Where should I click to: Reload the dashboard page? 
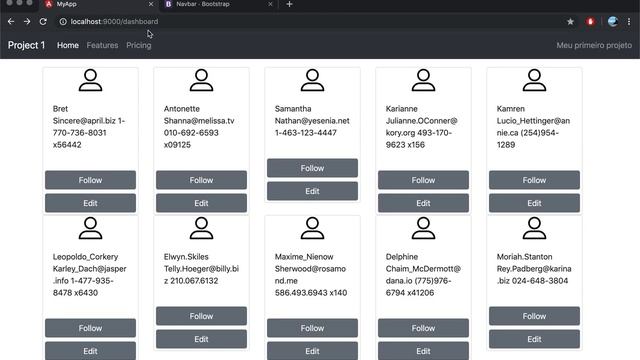[x=43, y=21]
